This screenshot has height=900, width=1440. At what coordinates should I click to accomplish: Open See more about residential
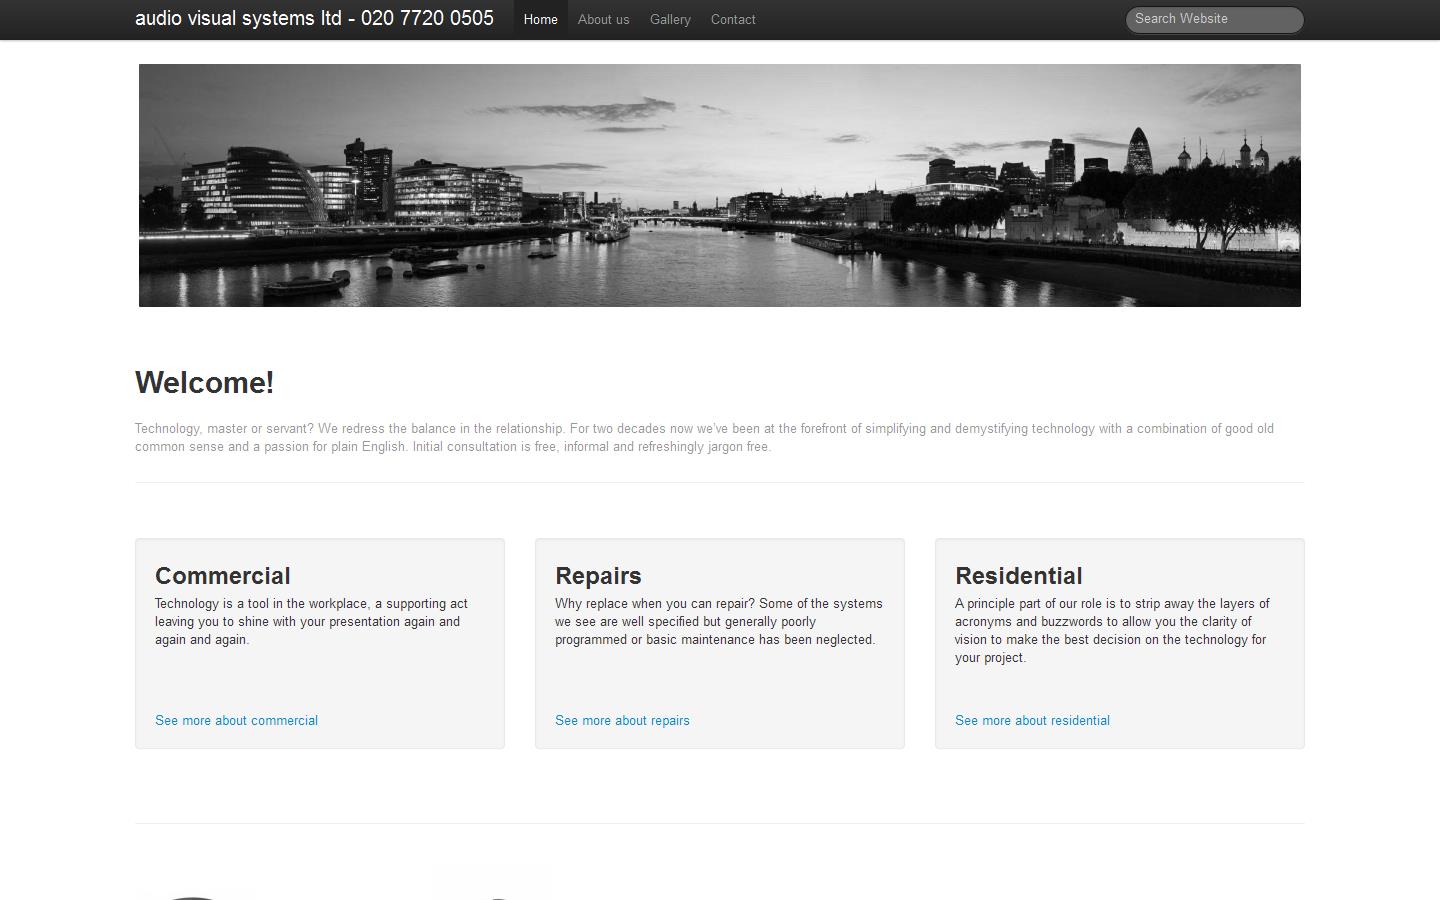(1032, 720)
